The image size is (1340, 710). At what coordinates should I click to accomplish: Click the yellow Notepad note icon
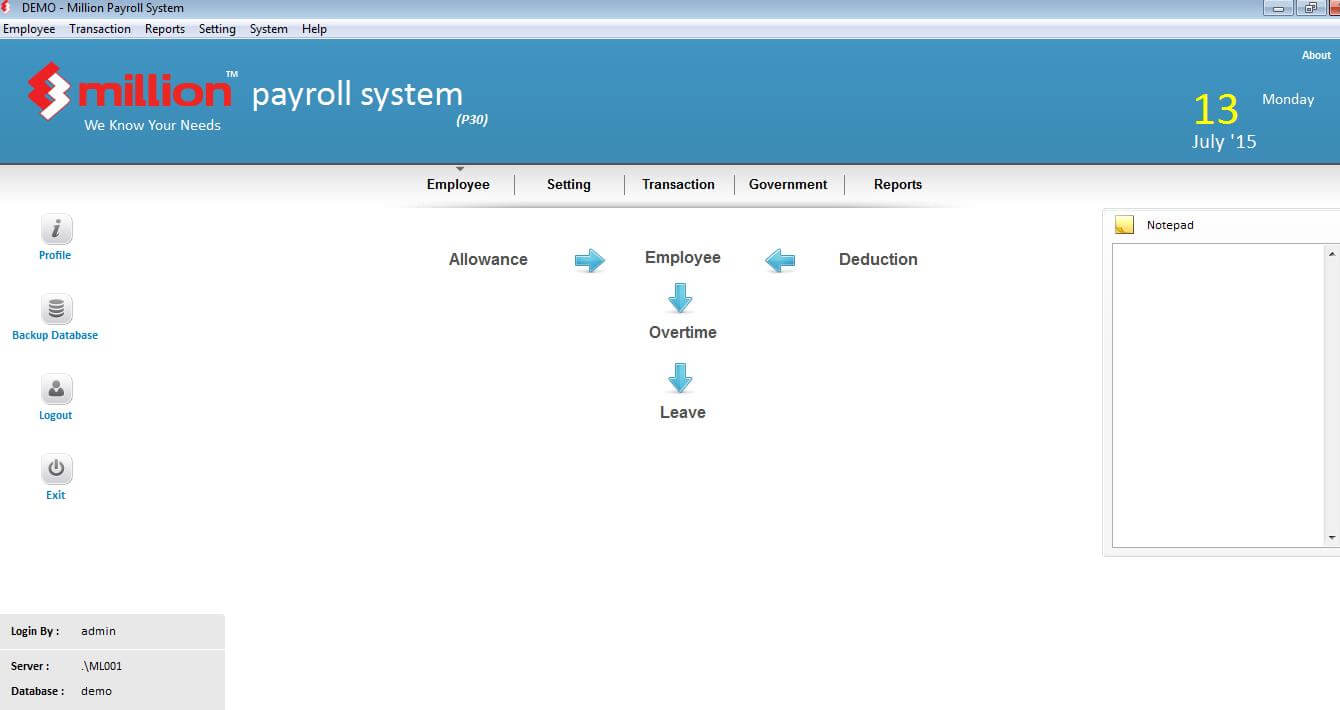(1124, 225)
